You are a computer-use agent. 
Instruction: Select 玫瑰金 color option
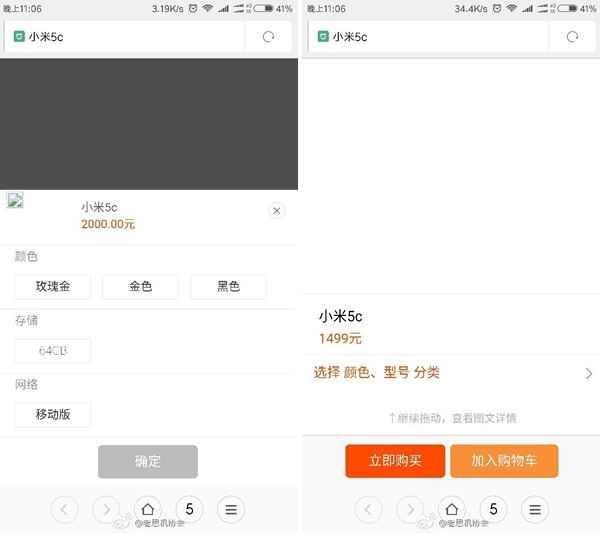point(53,287)
